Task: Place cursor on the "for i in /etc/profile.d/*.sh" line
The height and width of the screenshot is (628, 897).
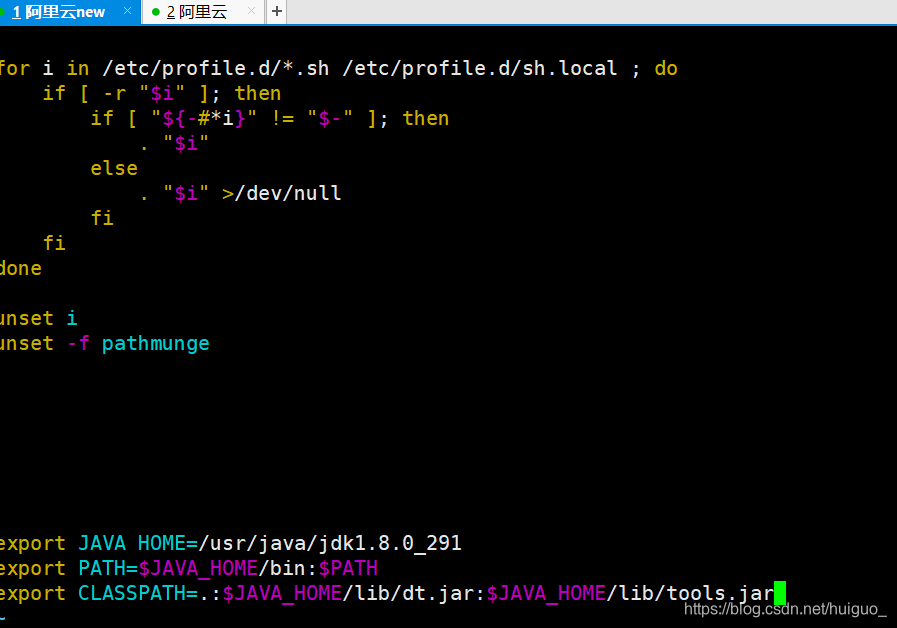Action: 339,69
